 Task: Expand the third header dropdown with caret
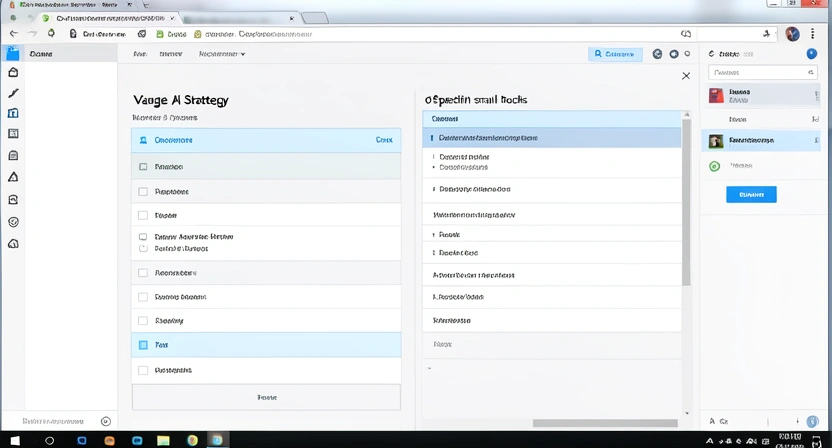point(221,54)
